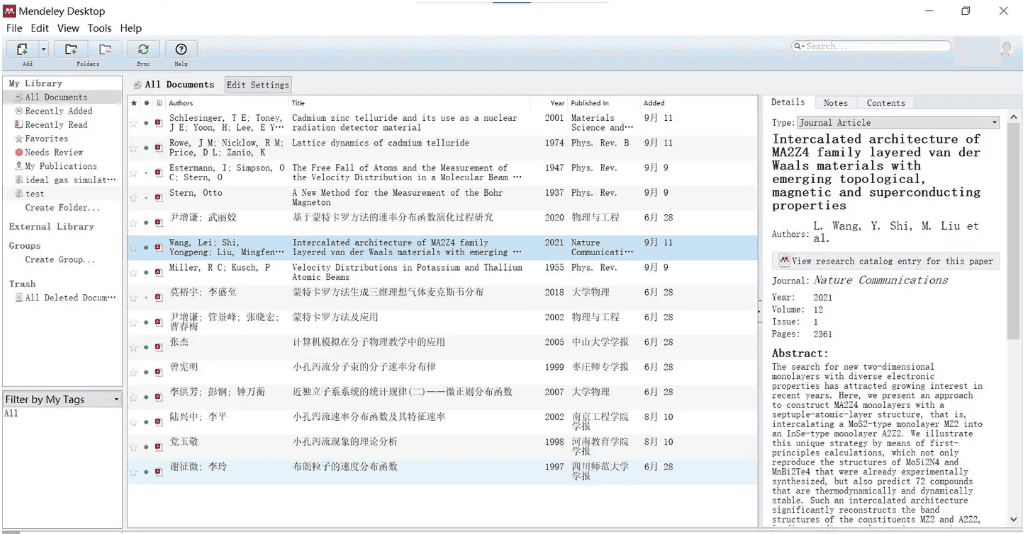This screenshot has height=534, width=1024.
Task: Click Create Folder... in sidebar
Action: point(63,208)
